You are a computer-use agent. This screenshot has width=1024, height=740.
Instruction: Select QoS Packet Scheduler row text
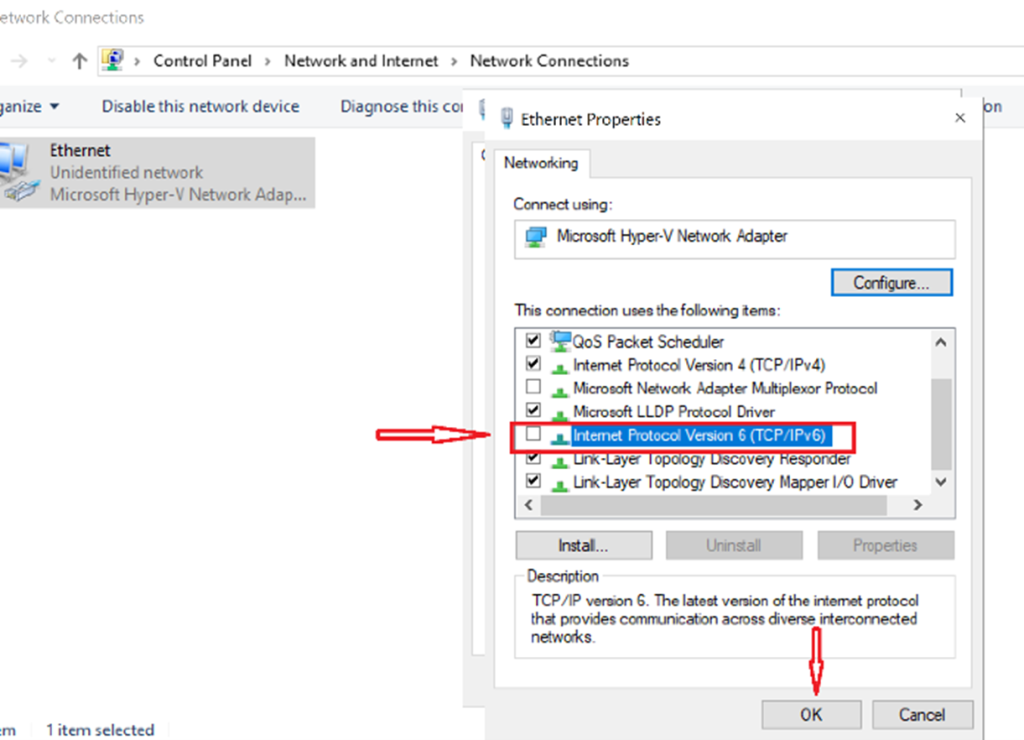[648, 342]
